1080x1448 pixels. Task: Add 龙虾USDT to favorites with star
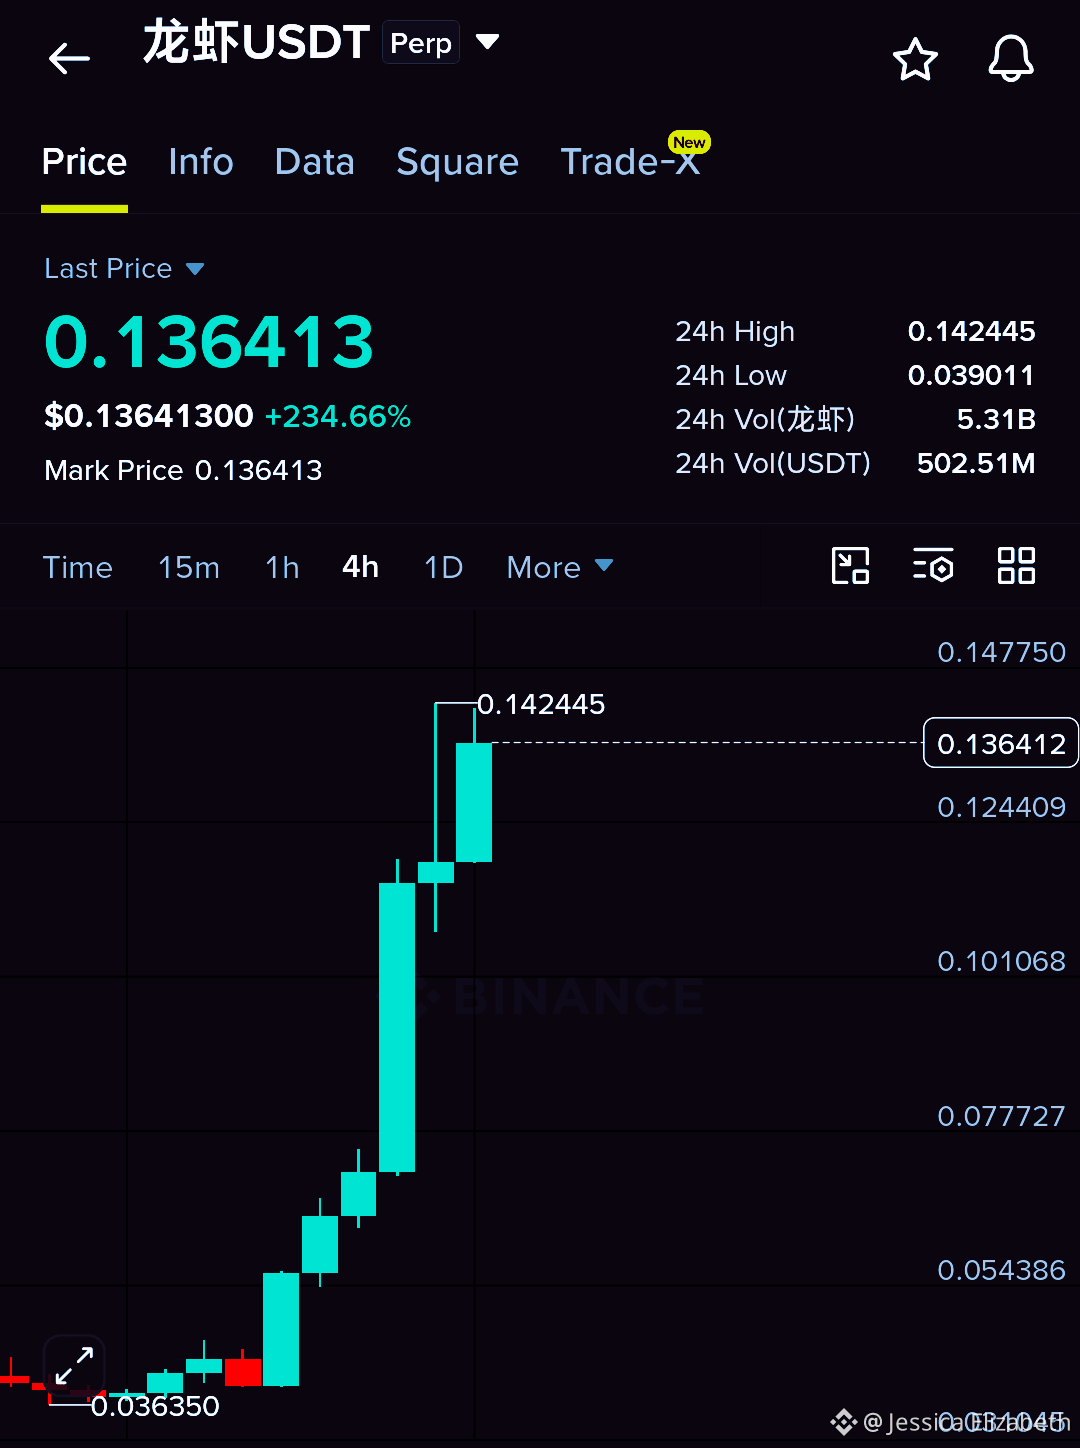coord(915,59)
